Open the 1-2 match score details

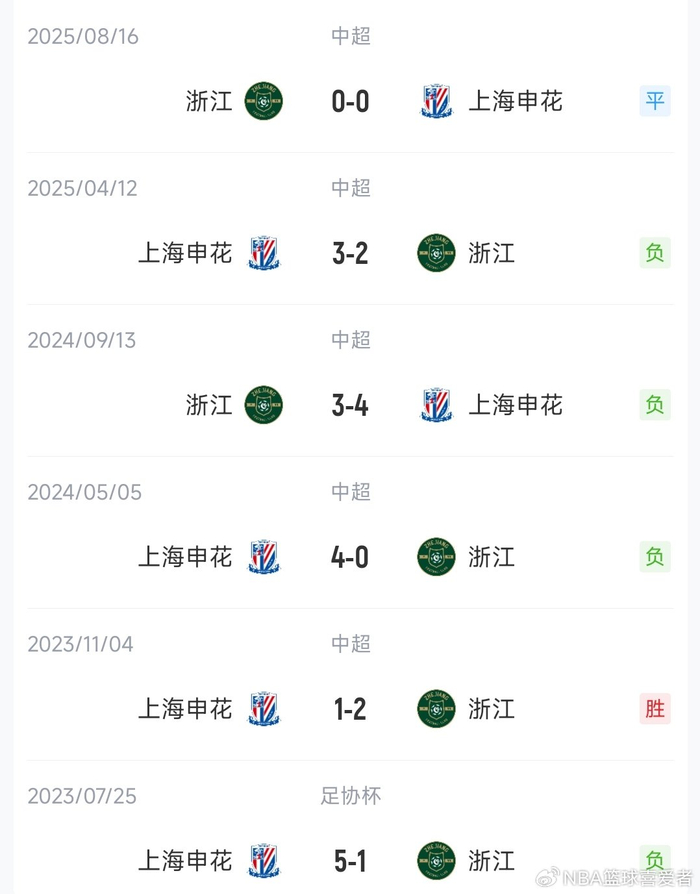coord(350,709)
